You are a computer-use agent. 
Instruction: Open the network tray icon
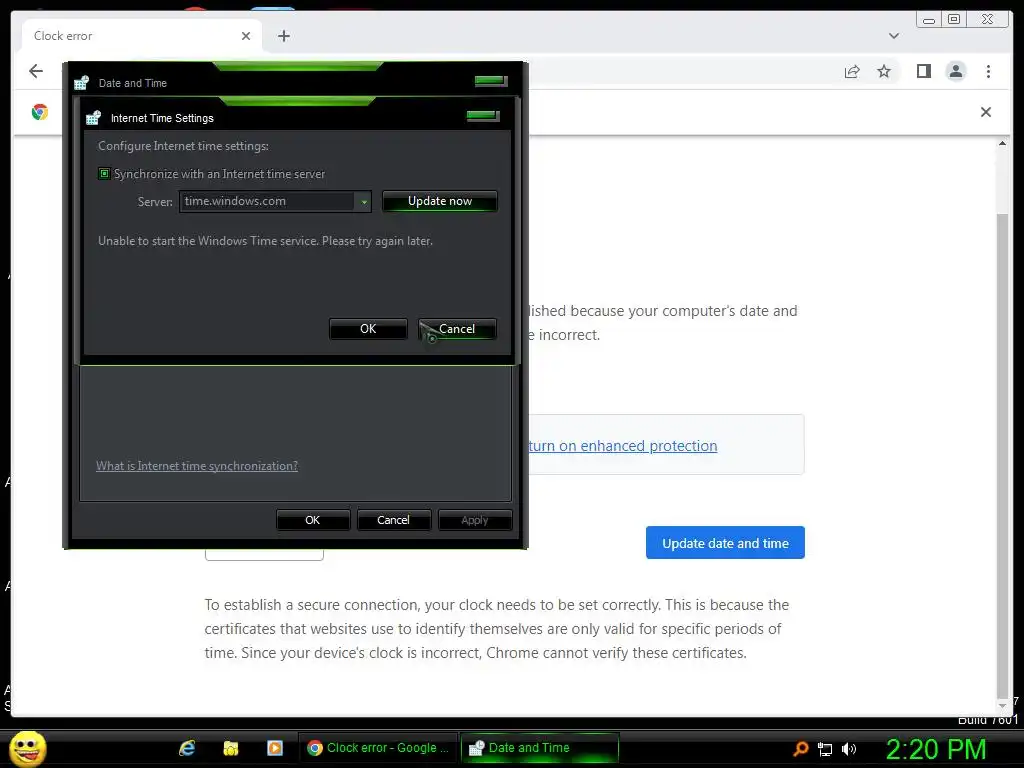825,749
